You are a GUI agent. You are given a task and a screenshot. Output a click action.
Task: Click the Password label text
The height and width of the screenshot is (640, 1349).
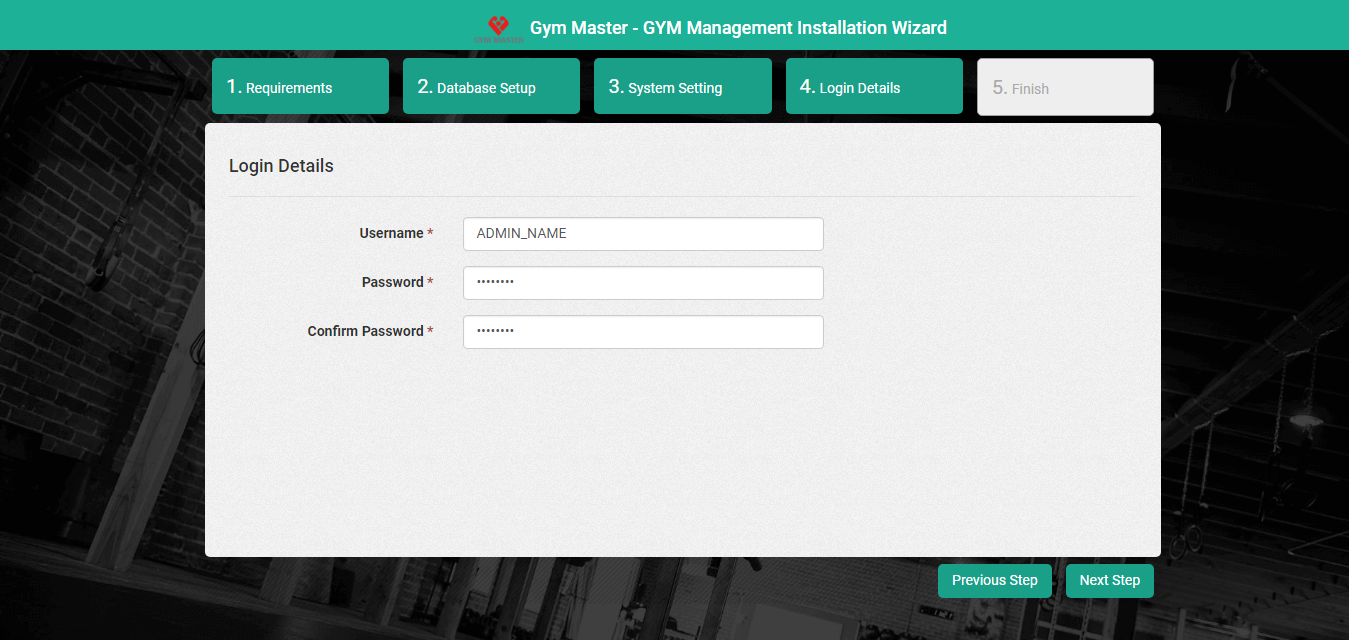(392, 282)
